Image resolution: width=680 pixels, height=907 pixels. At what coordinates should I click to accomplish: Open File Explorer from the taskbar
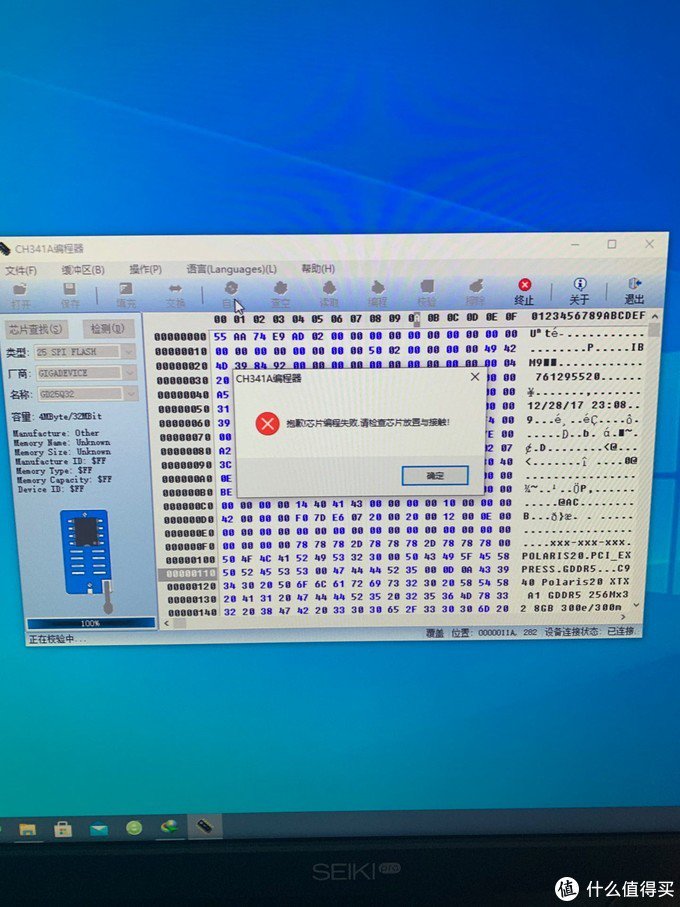point(27,829)
